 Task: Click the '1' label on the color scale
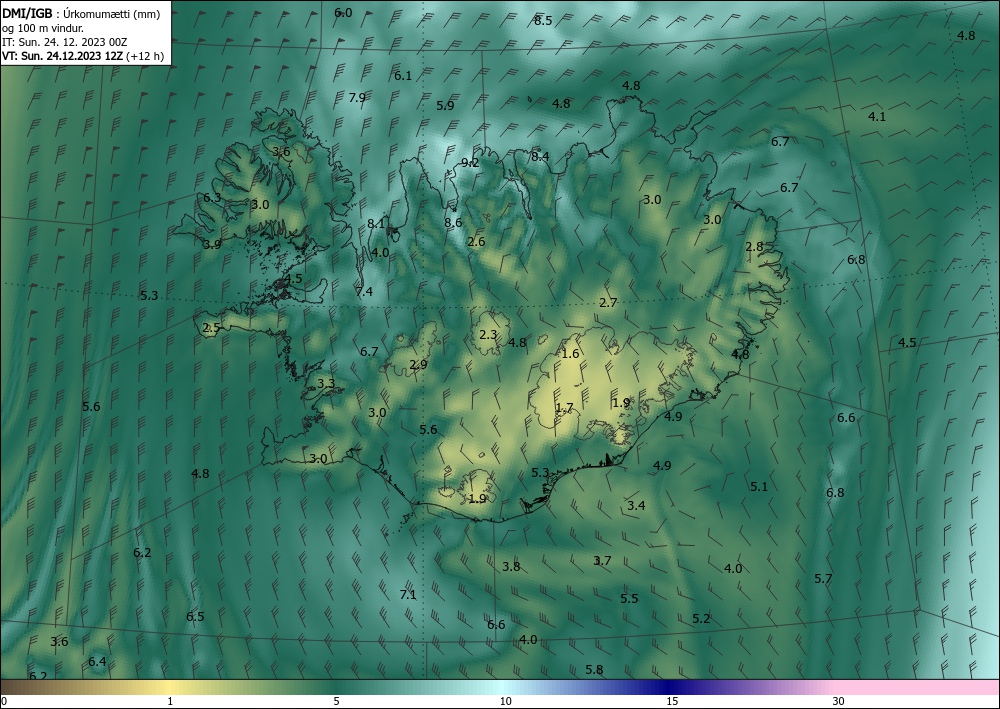(x=170, y=702)
